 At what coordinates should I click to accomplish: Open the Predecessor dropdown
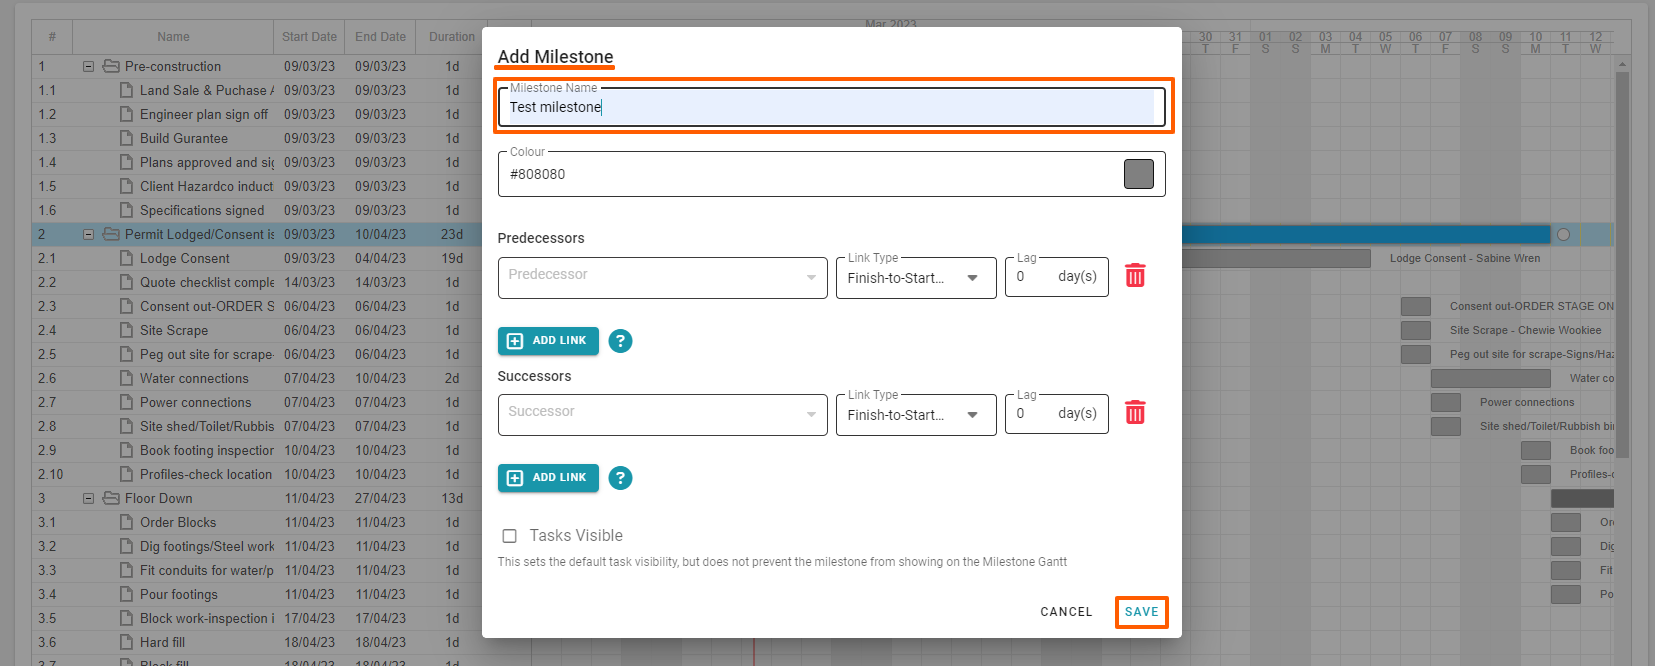tap(662, 277)
